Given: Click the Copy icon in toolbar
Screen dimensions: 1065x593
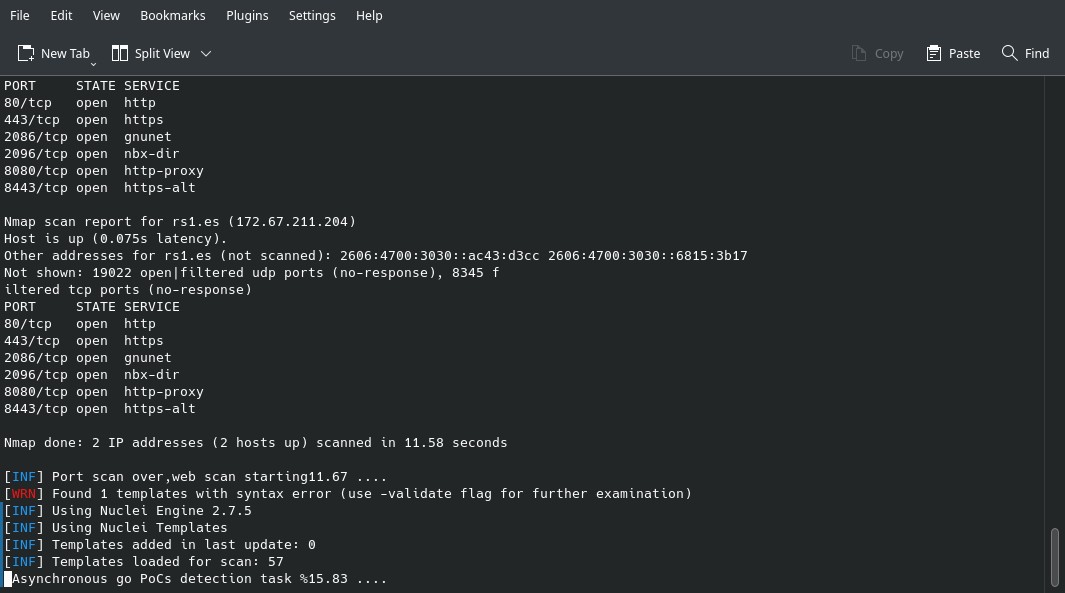Looking at the screenshot, I should point(859,53).
